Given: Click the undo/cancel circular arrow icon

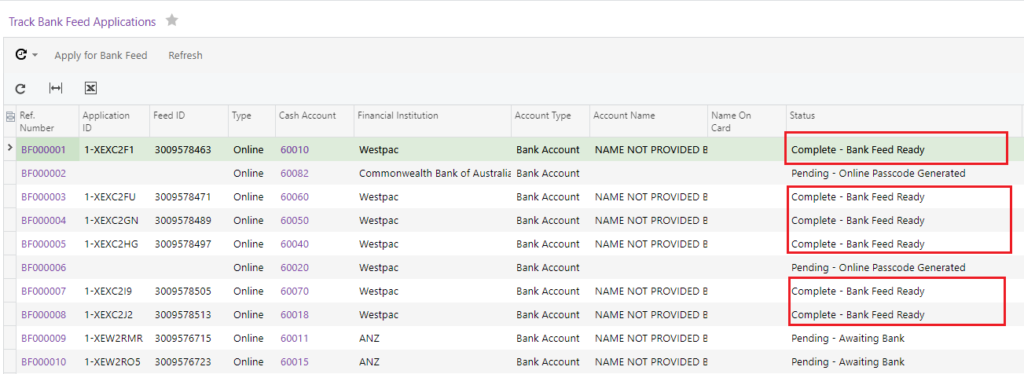Looking at the screenshot, I should (21, 55).
